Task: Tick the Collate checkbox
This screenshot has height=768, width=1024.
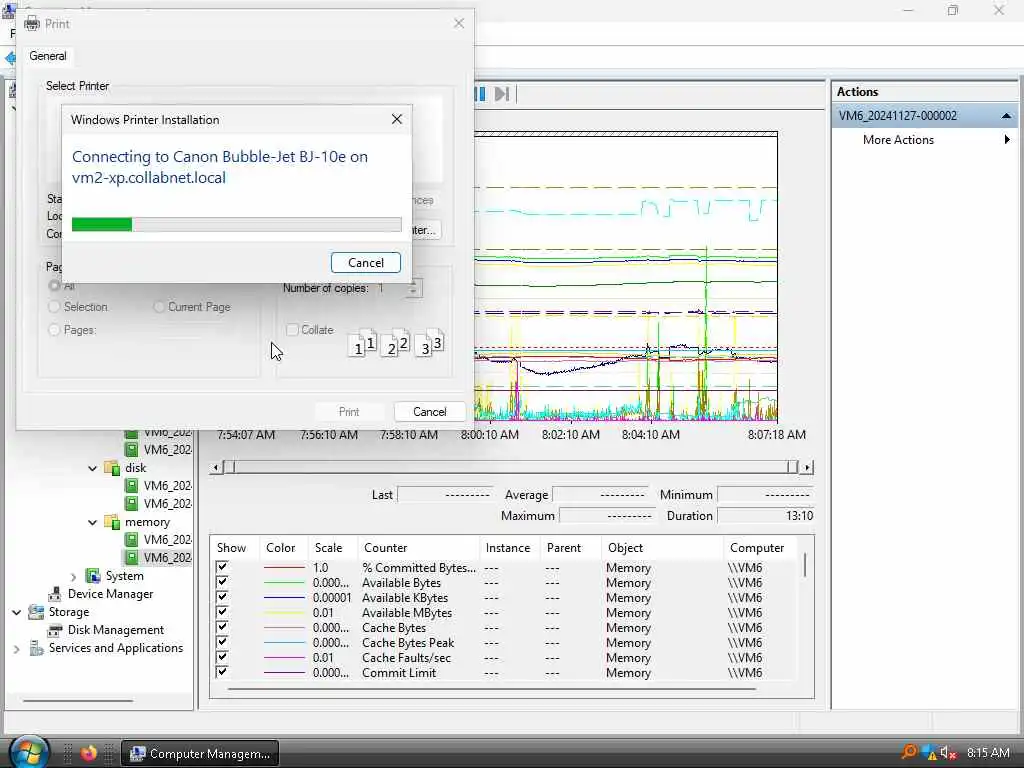Action: click(293, 330)
